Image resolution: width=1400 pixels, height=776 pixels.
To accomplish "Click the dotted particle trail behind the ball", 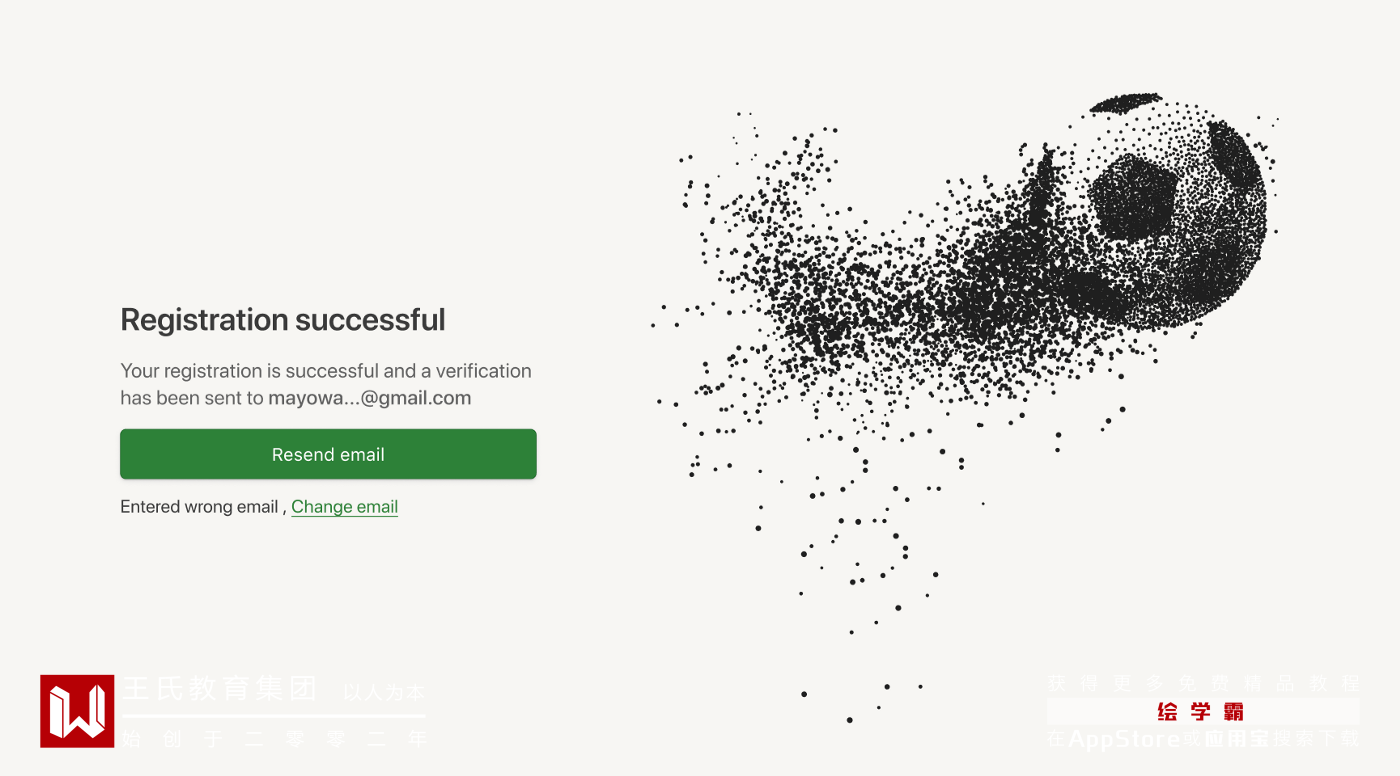I will (x=850, y=320).
